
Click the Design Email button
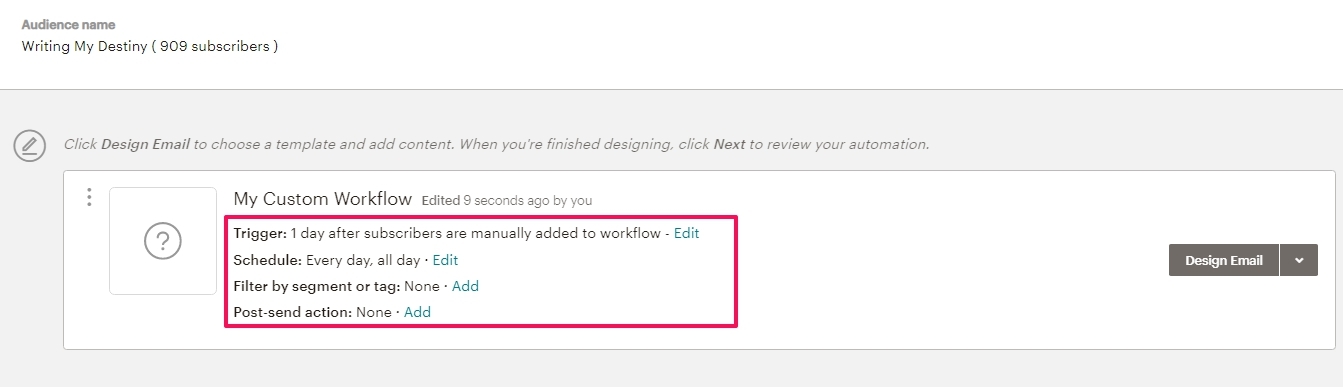[1224, 260]
